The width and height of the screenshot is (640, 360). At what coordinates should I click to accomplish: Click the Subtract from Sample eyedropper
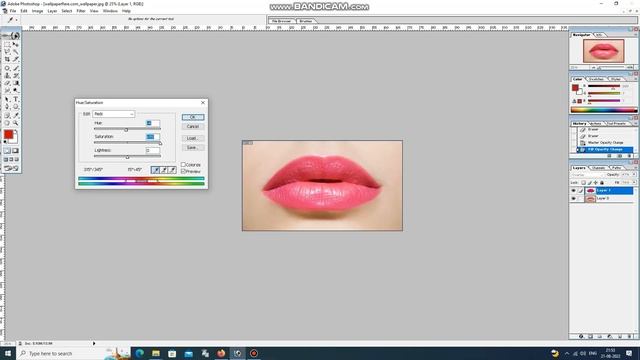[172, 170]
